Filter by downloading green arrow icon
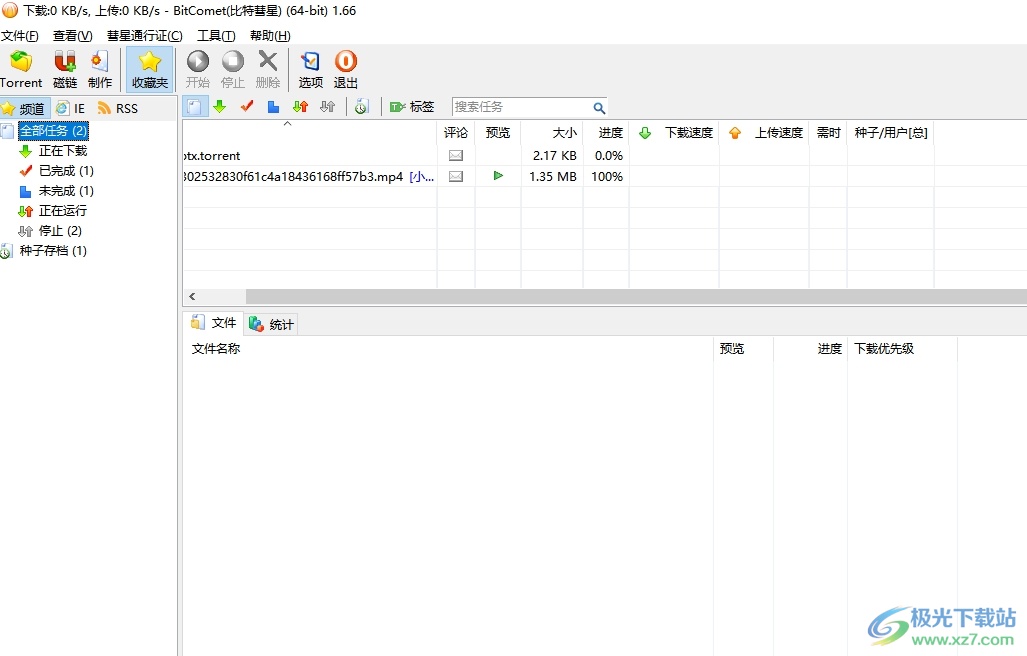The height and width of the screenshot is (656, 1027). [x=220, y=107]
